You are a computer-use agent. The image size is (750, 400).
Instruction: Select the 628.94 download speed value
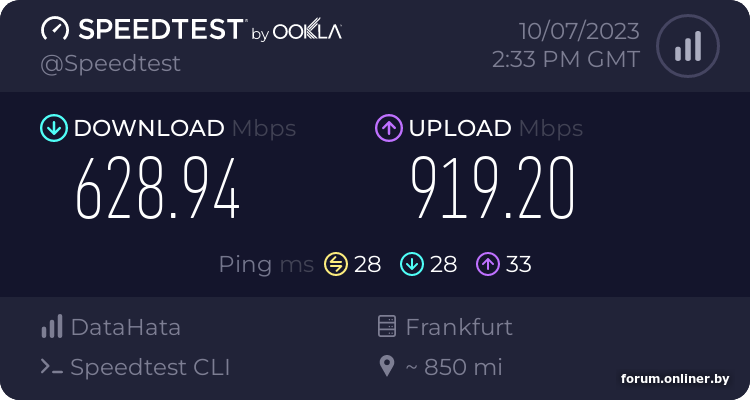click(x=158, y=190)
